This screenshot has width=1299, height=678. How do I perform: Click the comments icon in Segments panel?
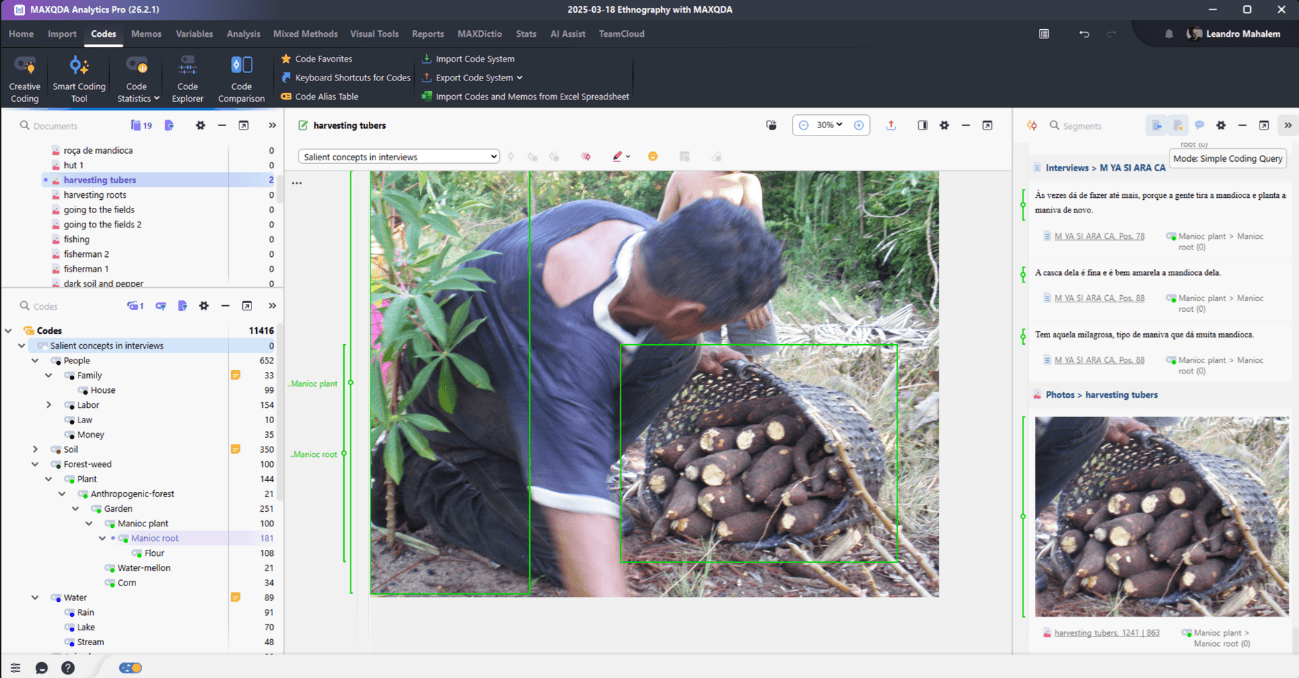click(x=1199, y=126)
